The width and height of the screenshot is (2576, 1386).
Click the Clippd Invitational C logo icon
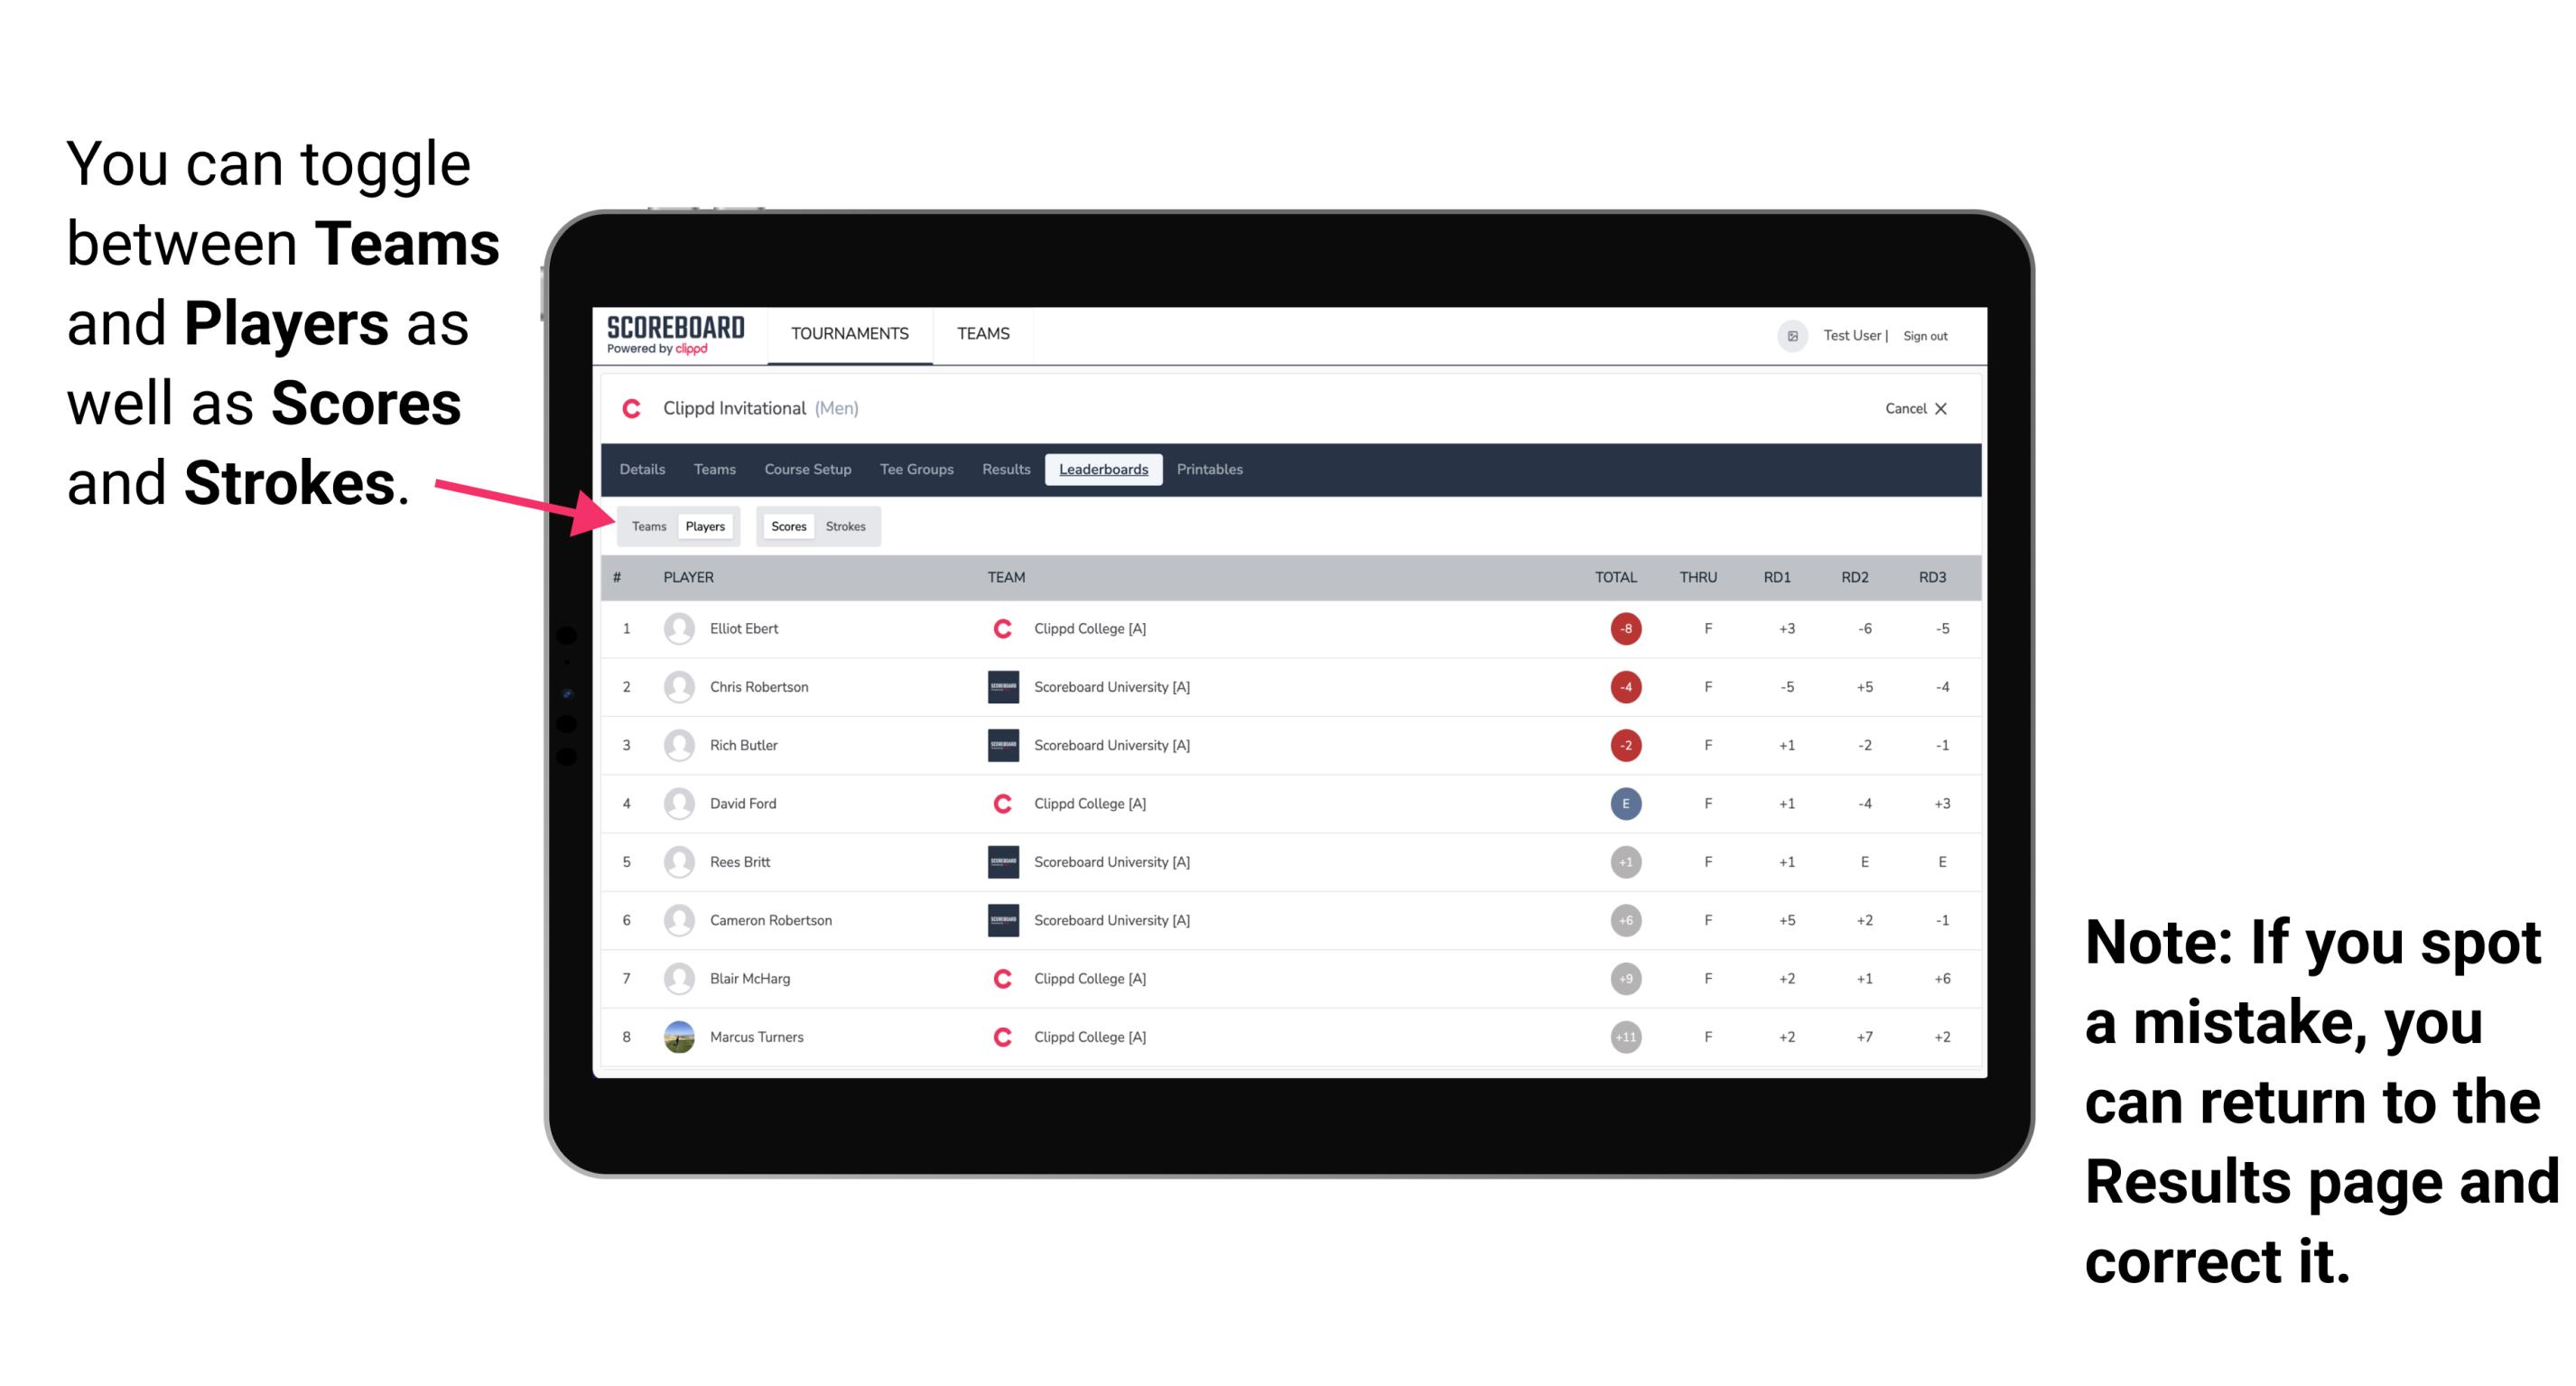(x=629, y=408)
